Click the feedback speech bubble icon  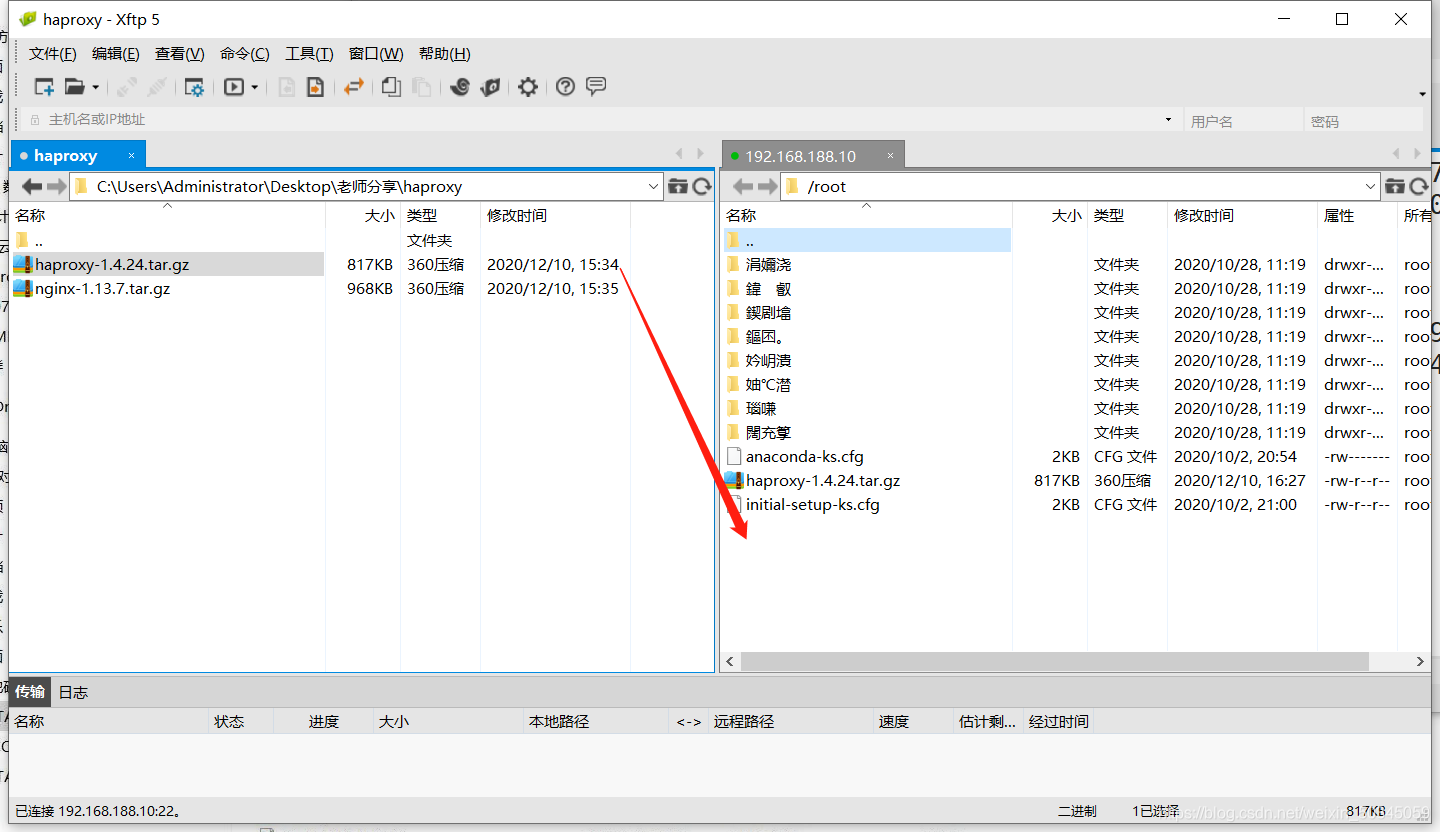pyautogui.click(x=596, y=87)
